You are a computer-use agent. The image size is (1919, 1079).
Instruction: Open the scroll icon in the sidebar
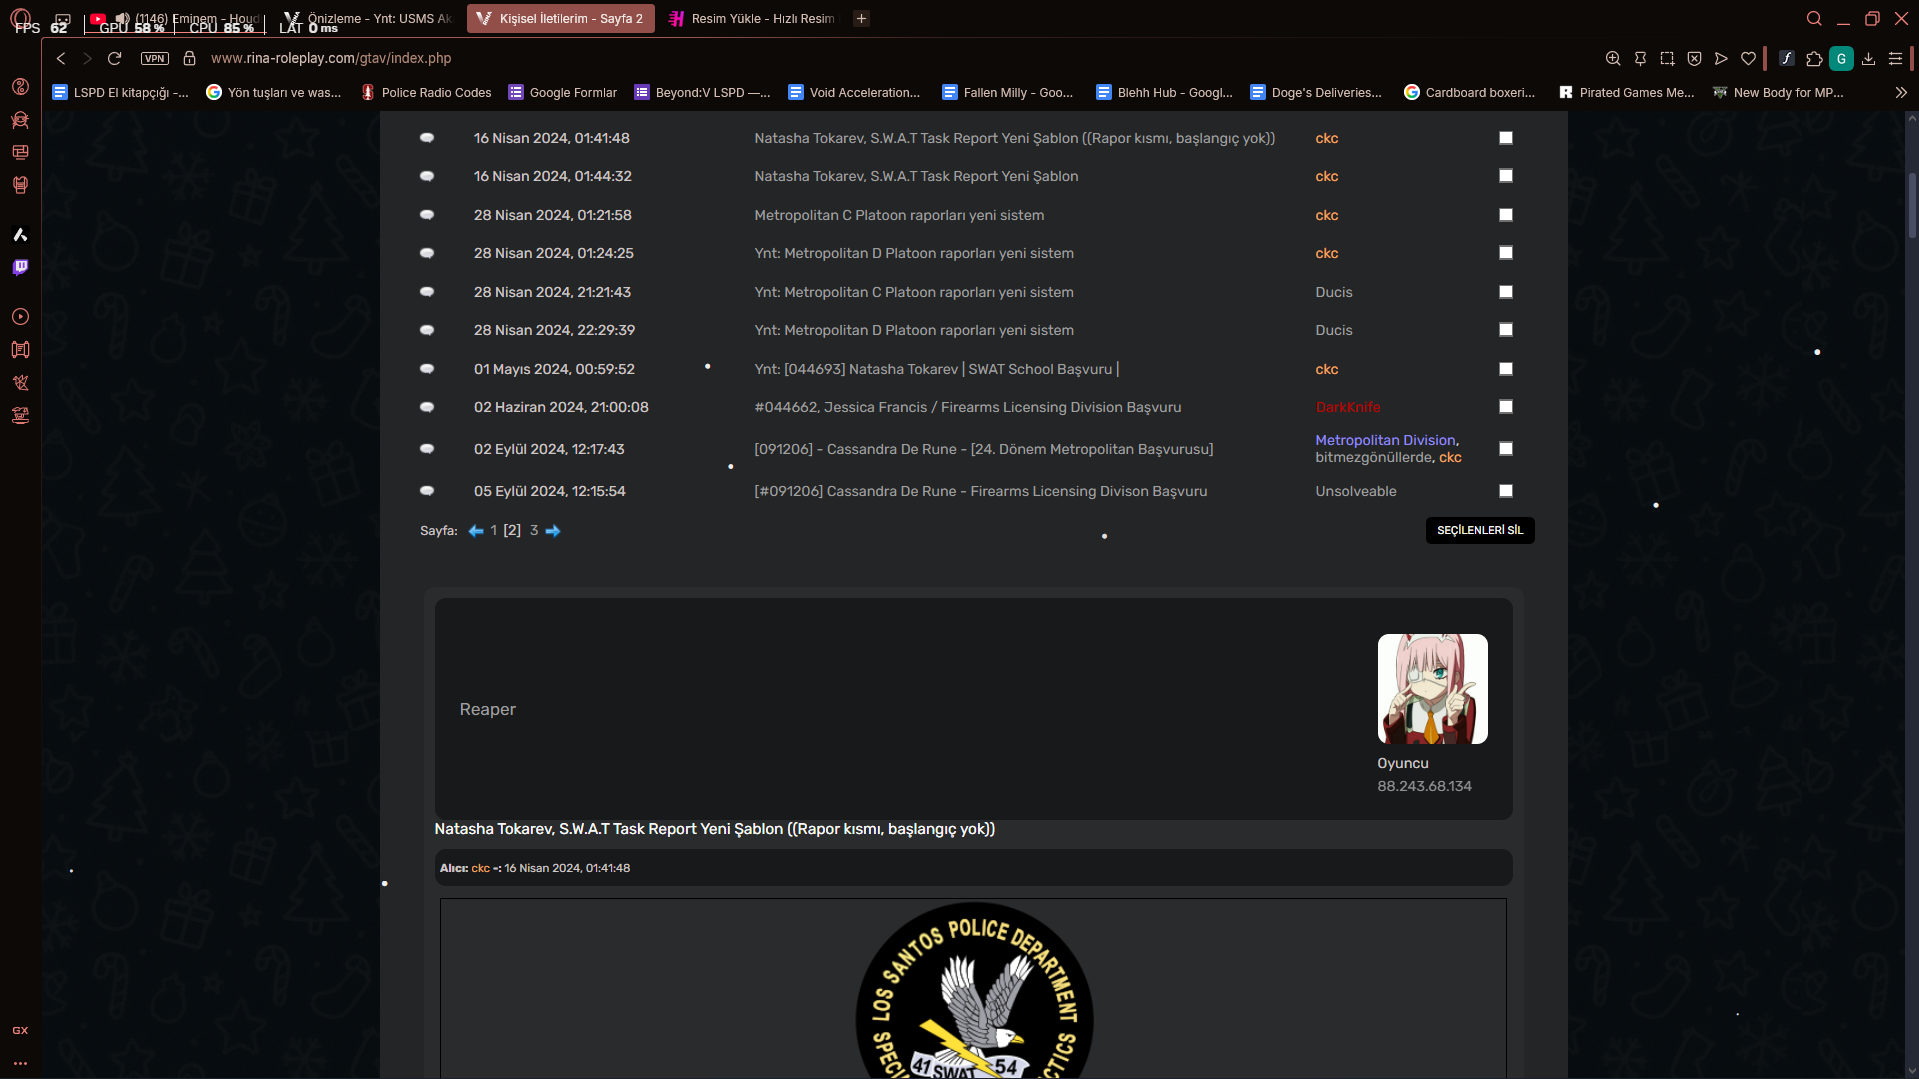[x=20, y=350]
